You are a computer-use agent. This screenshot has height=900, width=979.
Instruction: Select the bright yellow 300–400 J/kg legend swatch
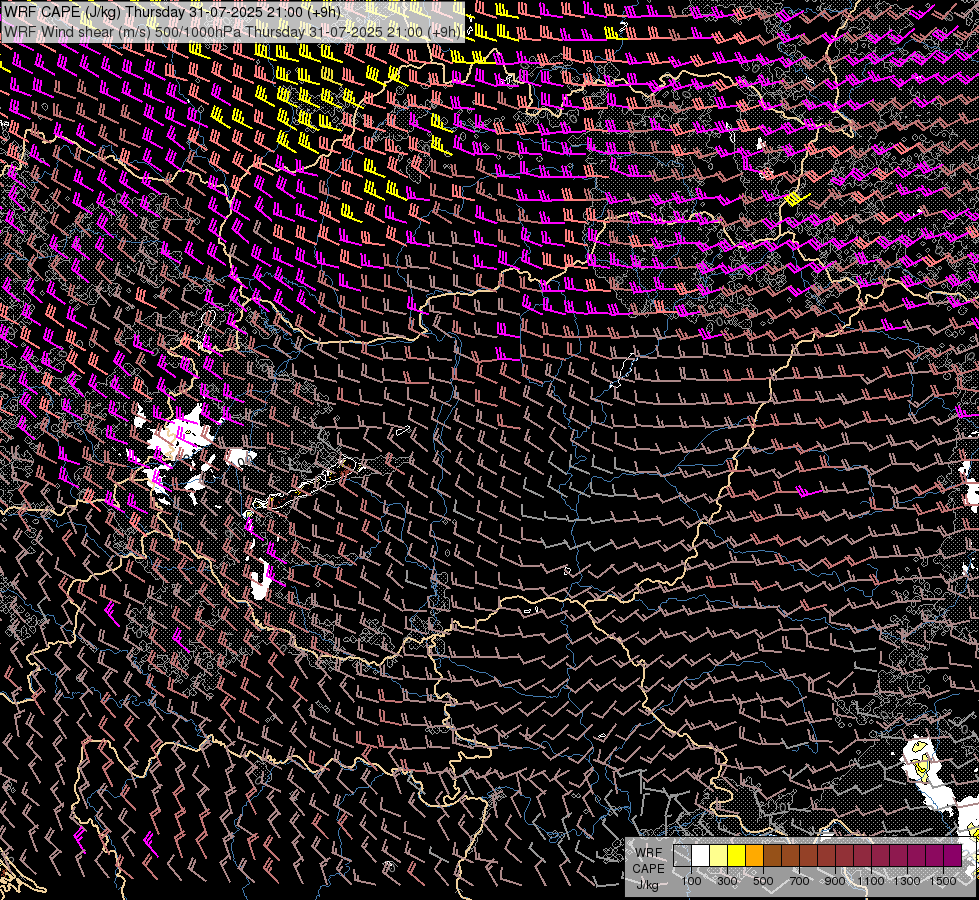pos(737,856)
